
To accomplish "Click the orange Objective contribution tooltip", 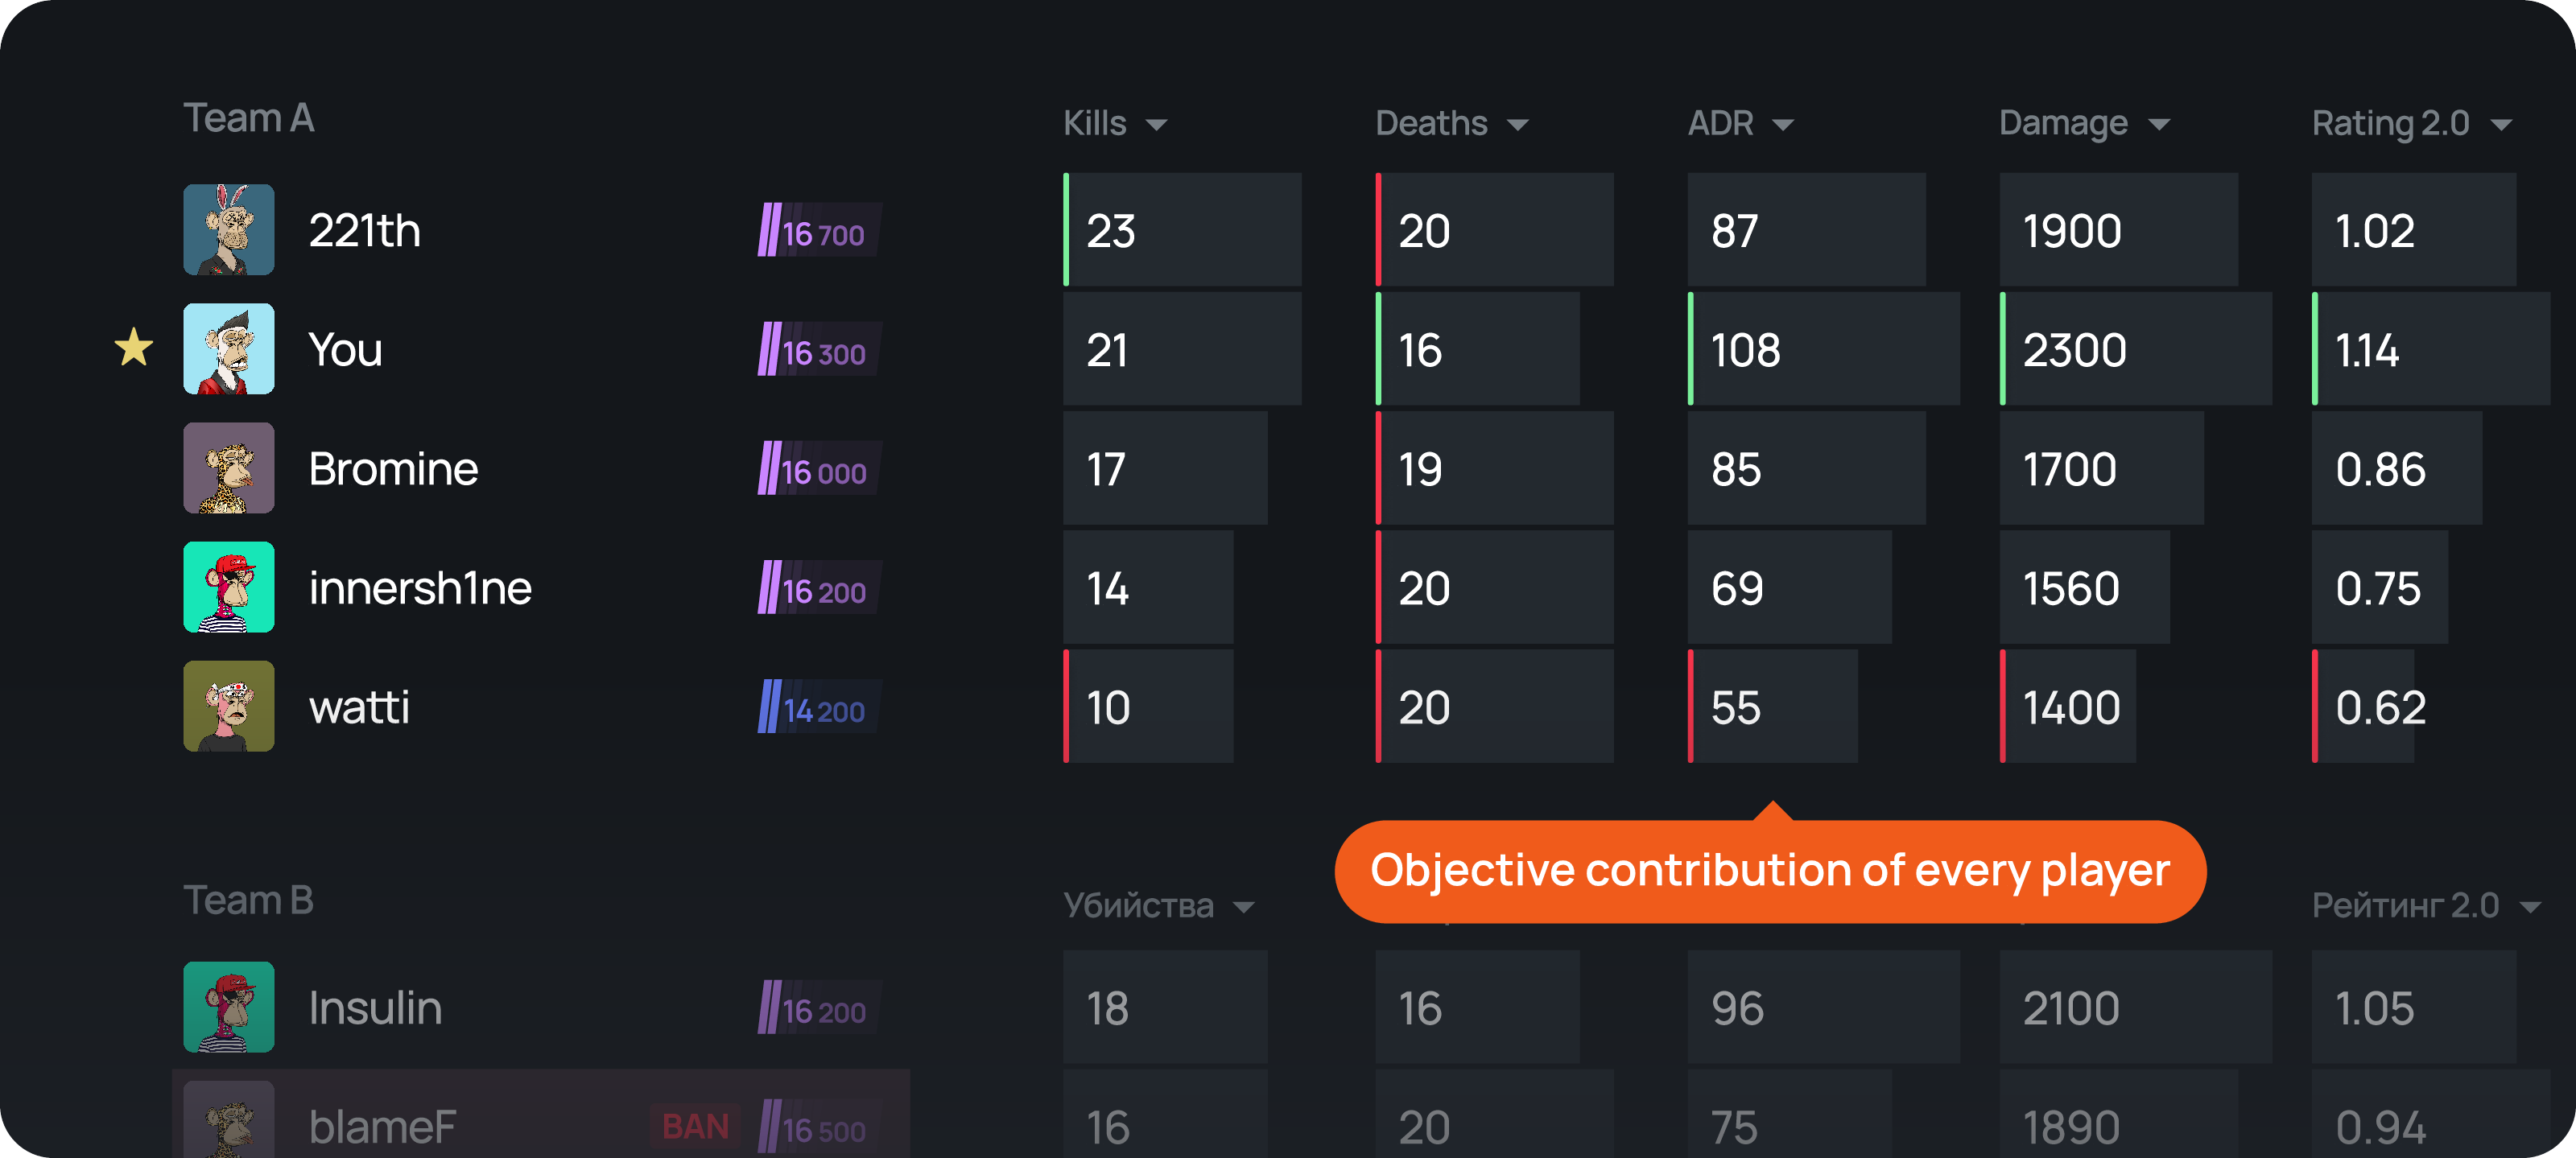I will point(1769,871).
